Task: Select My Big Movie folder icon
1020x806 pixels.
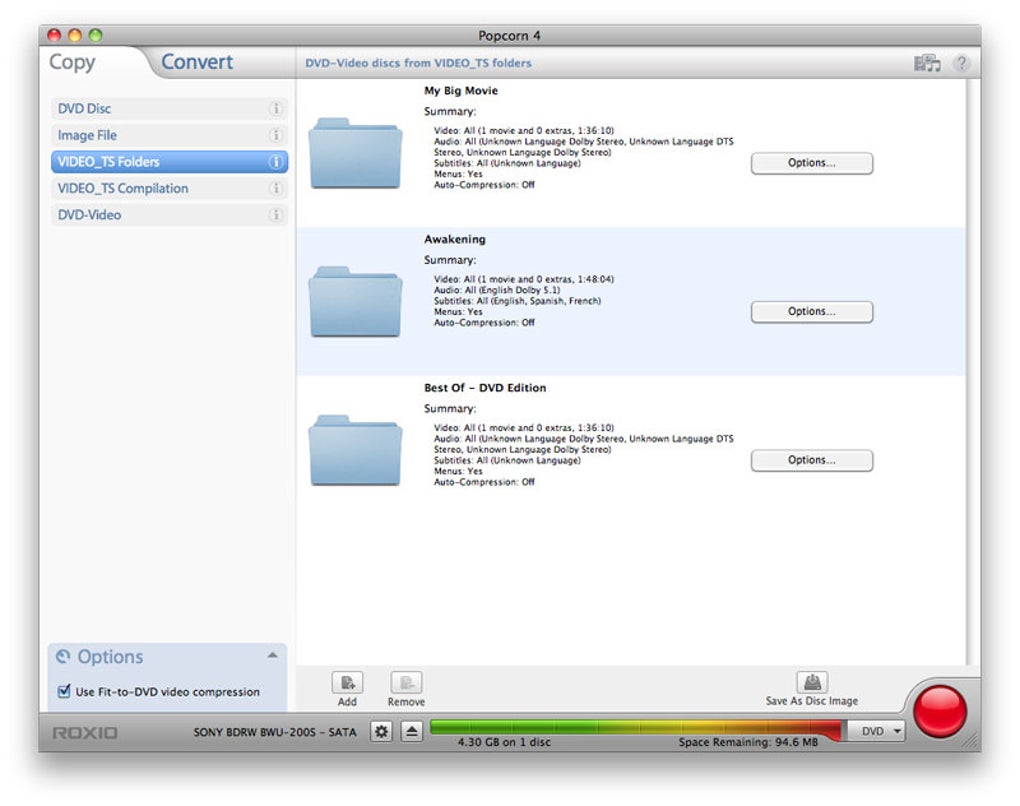Action: (x=355, y=154)
